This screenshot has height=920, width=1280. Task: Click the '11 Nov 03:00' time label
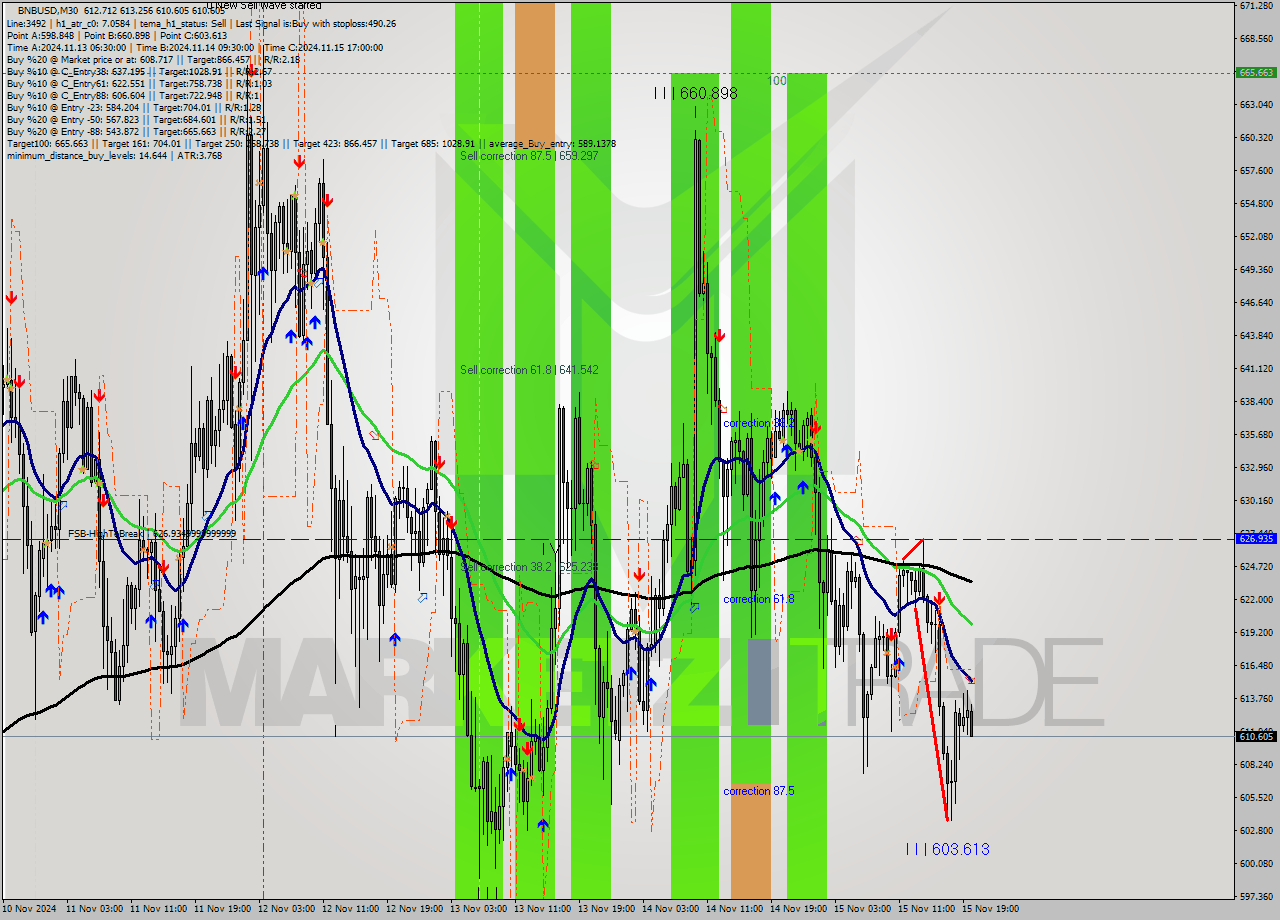point(94,909)
